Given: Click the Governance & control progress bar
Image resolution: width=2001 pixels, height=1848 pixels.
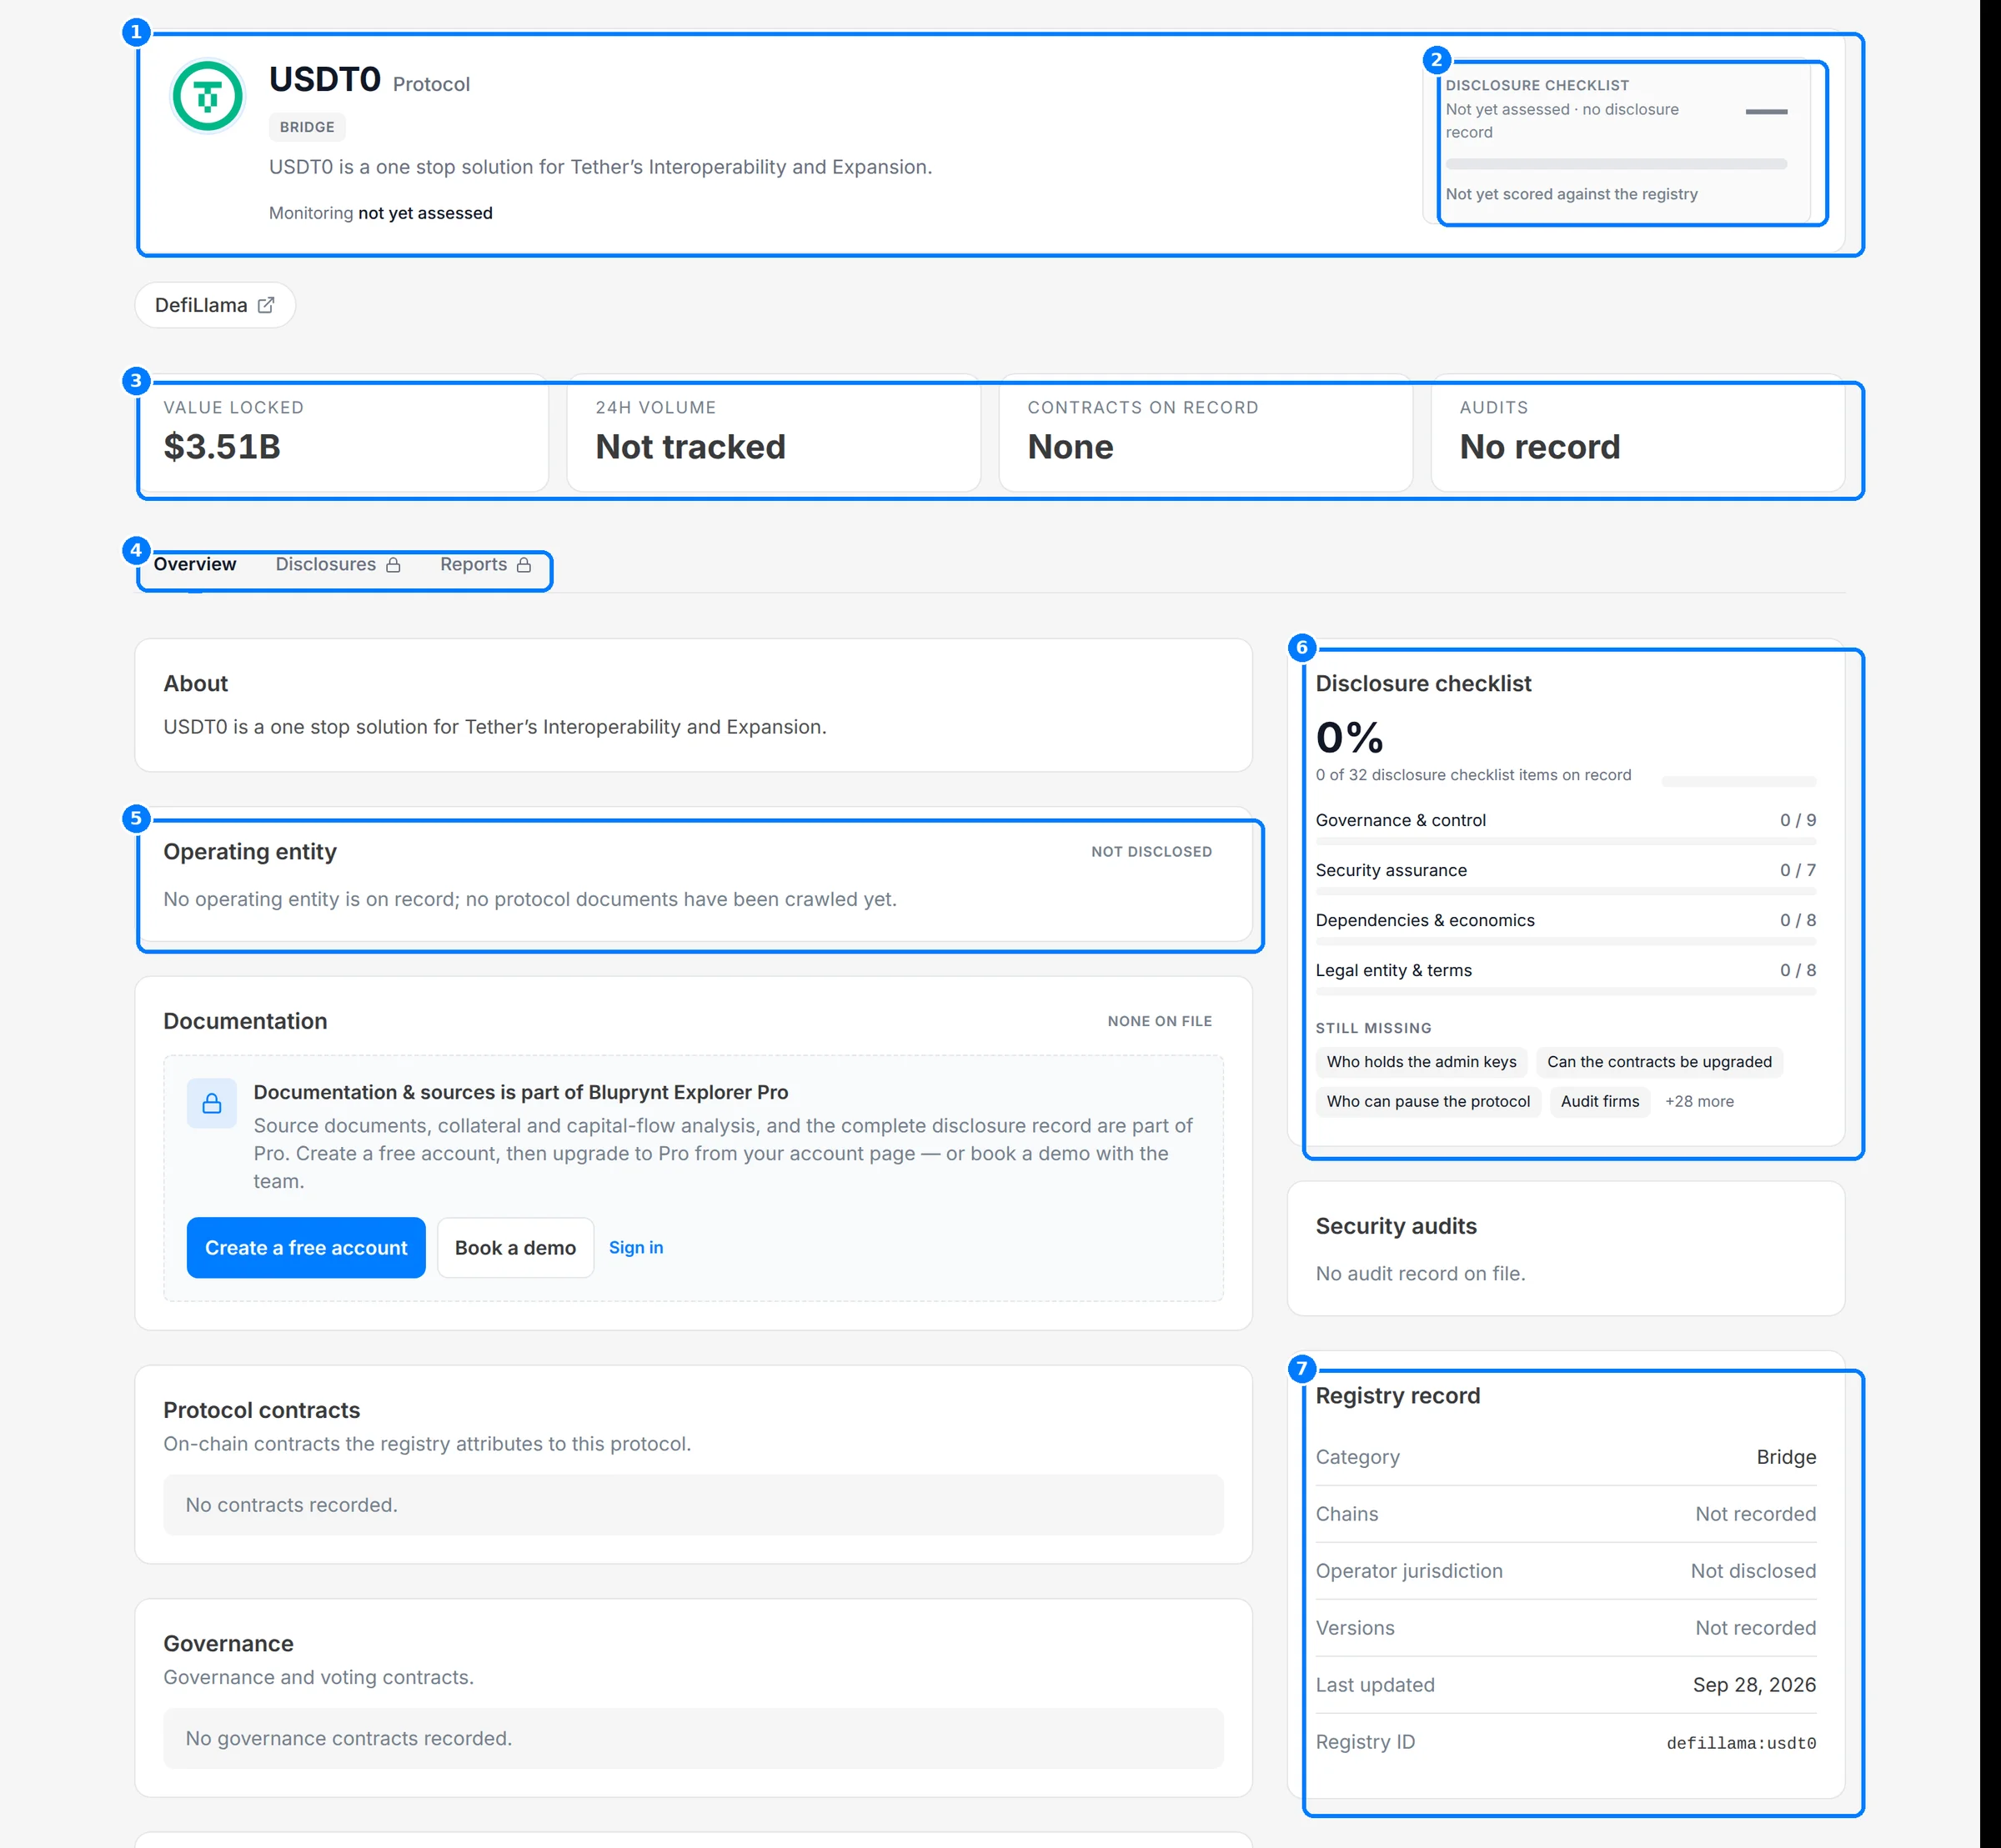Looking at the screenshot, I should click(x=1565, y=842).
